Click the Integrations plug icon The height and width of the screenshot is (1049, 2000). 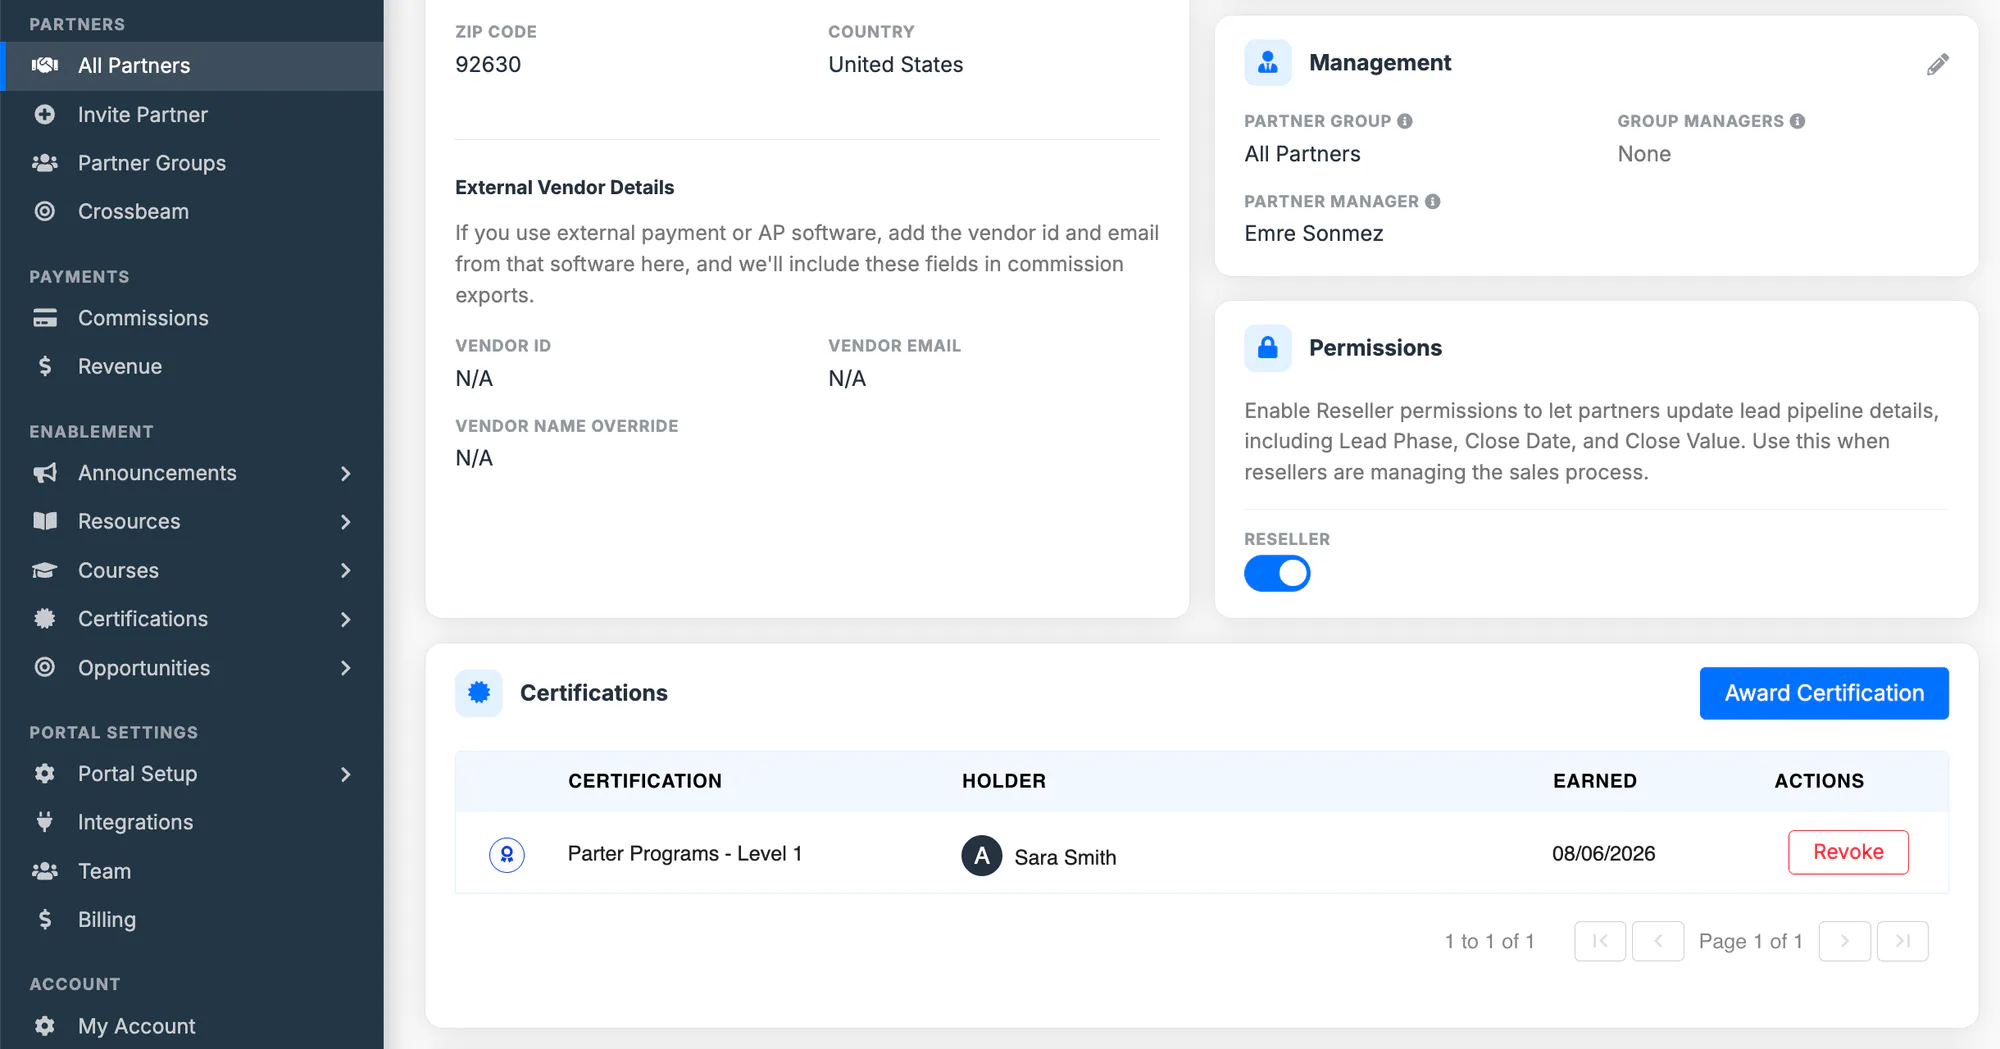(45, 822)
